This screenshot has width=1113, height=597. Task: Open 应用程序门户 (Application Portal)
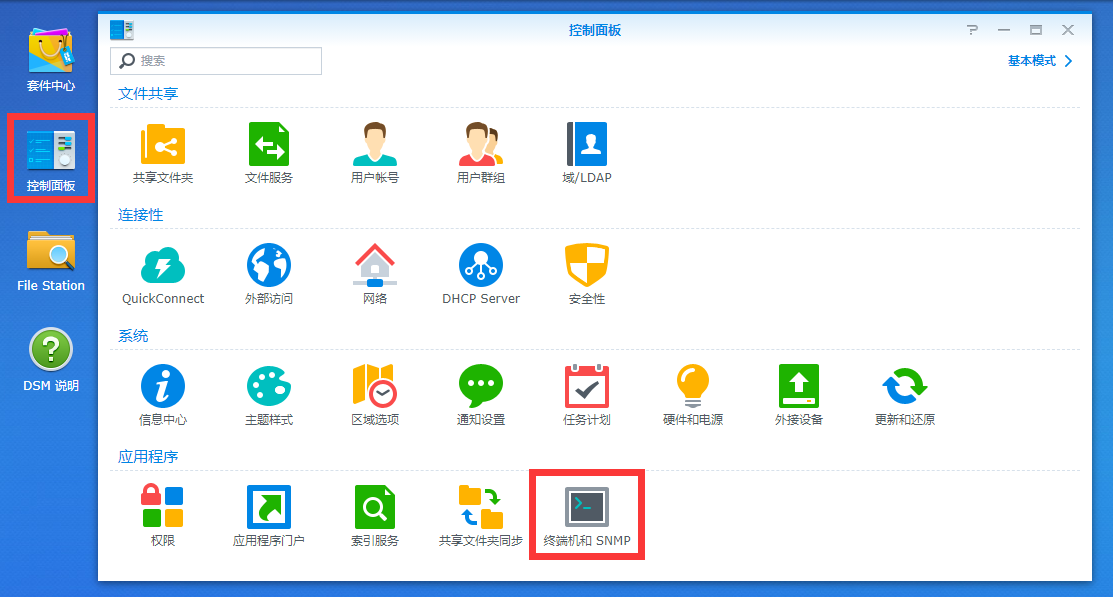pos(268,516)
